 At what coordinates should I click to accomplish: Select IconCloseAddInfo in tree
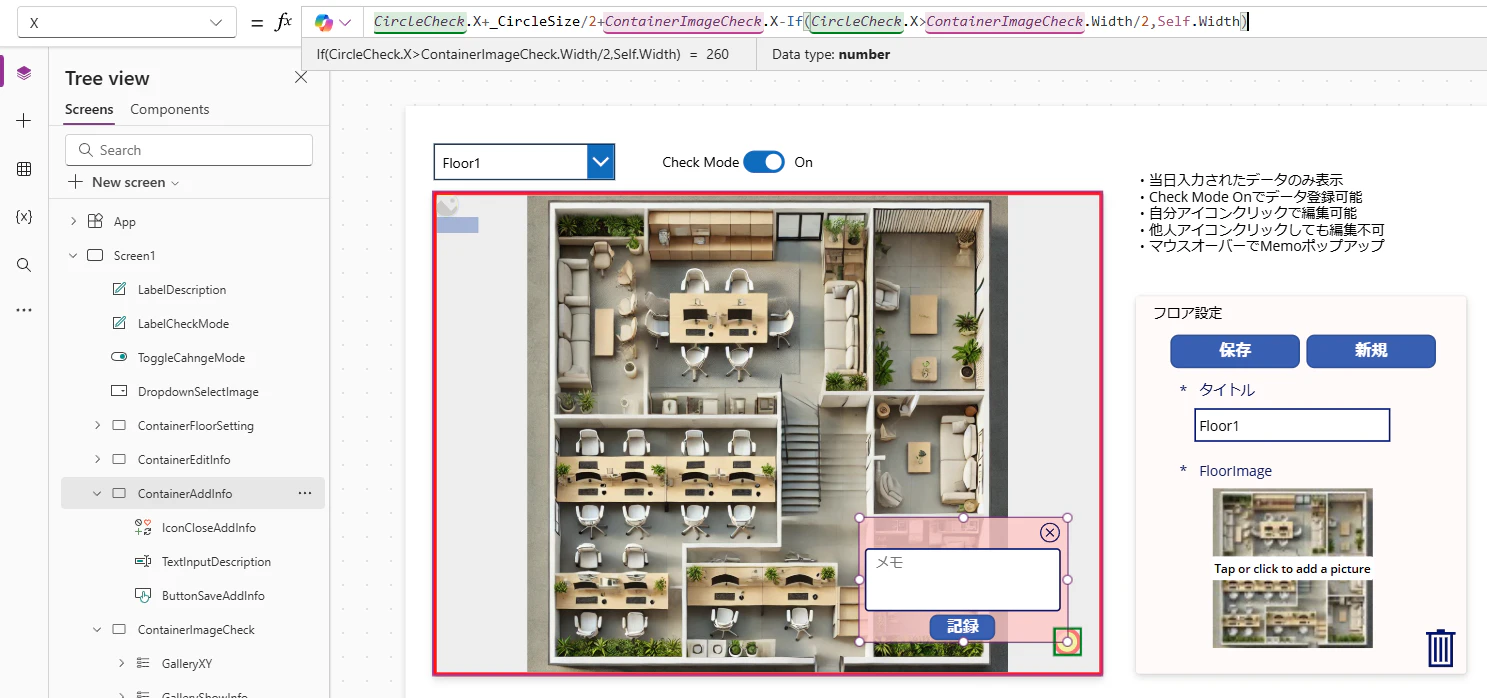tap(208, 528)
